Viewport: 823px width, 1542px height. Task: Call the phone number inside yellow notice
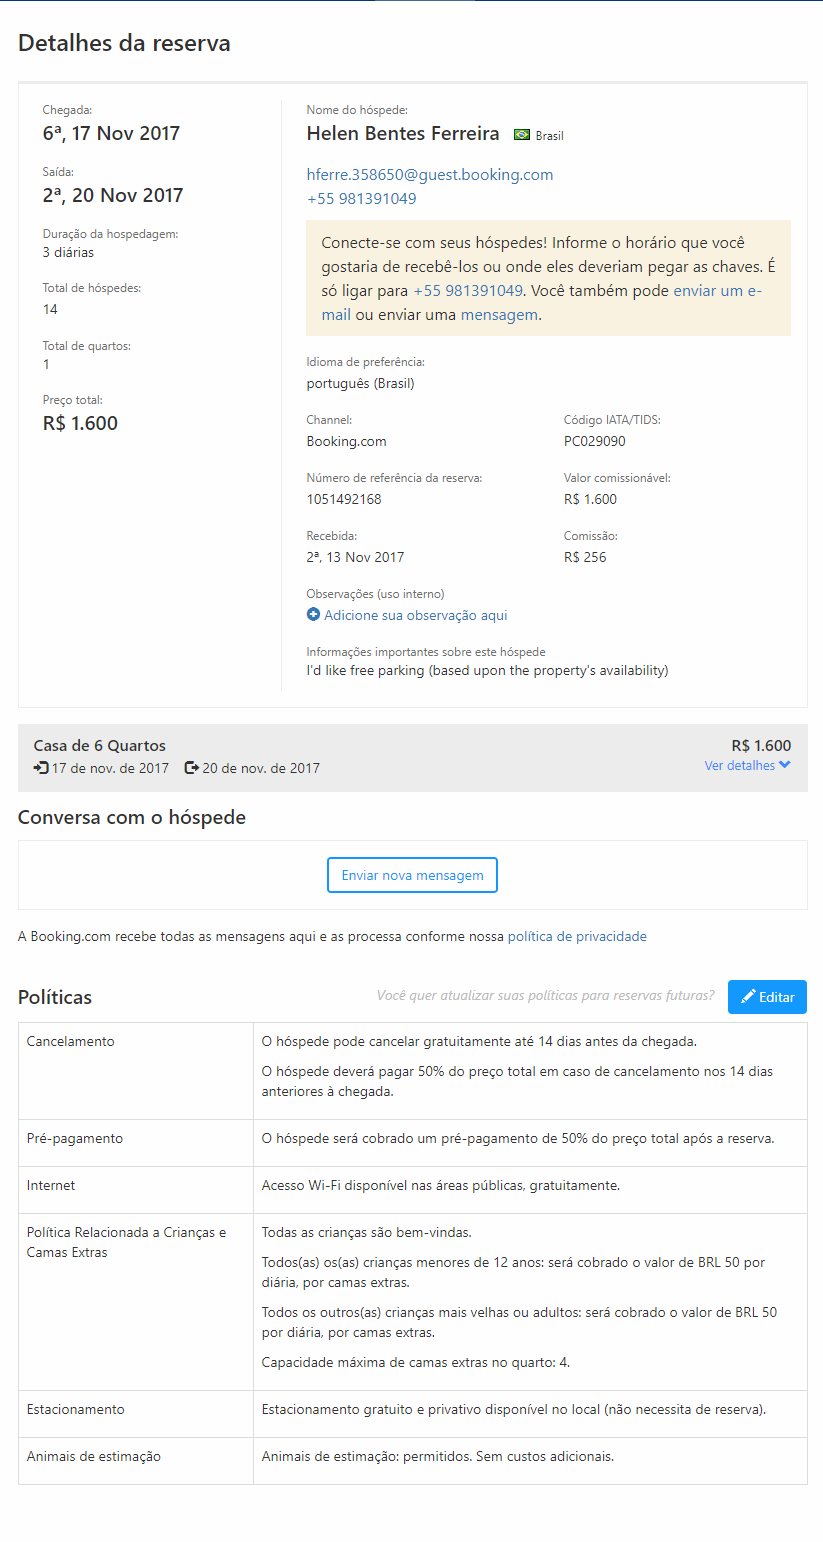tap(468, 291)
